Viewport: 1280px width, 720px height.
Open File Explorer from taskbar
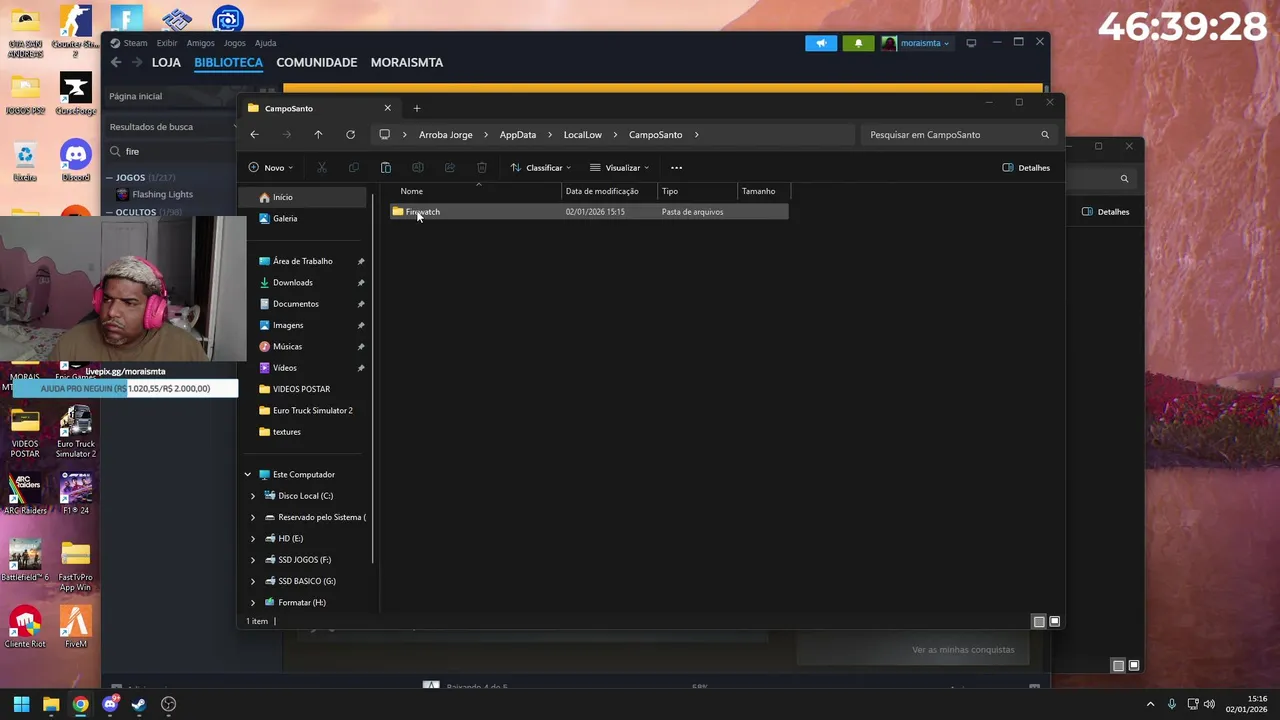51,704
